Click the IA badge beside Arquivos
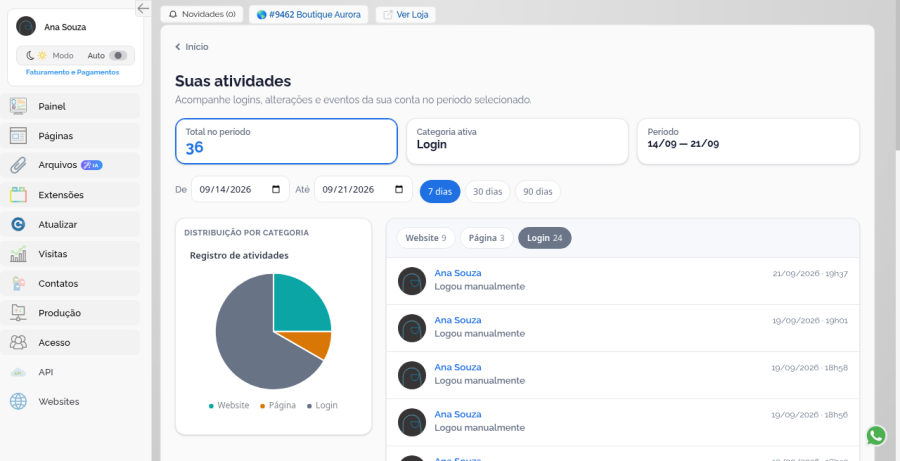900x461 pixels. (92, 165)
